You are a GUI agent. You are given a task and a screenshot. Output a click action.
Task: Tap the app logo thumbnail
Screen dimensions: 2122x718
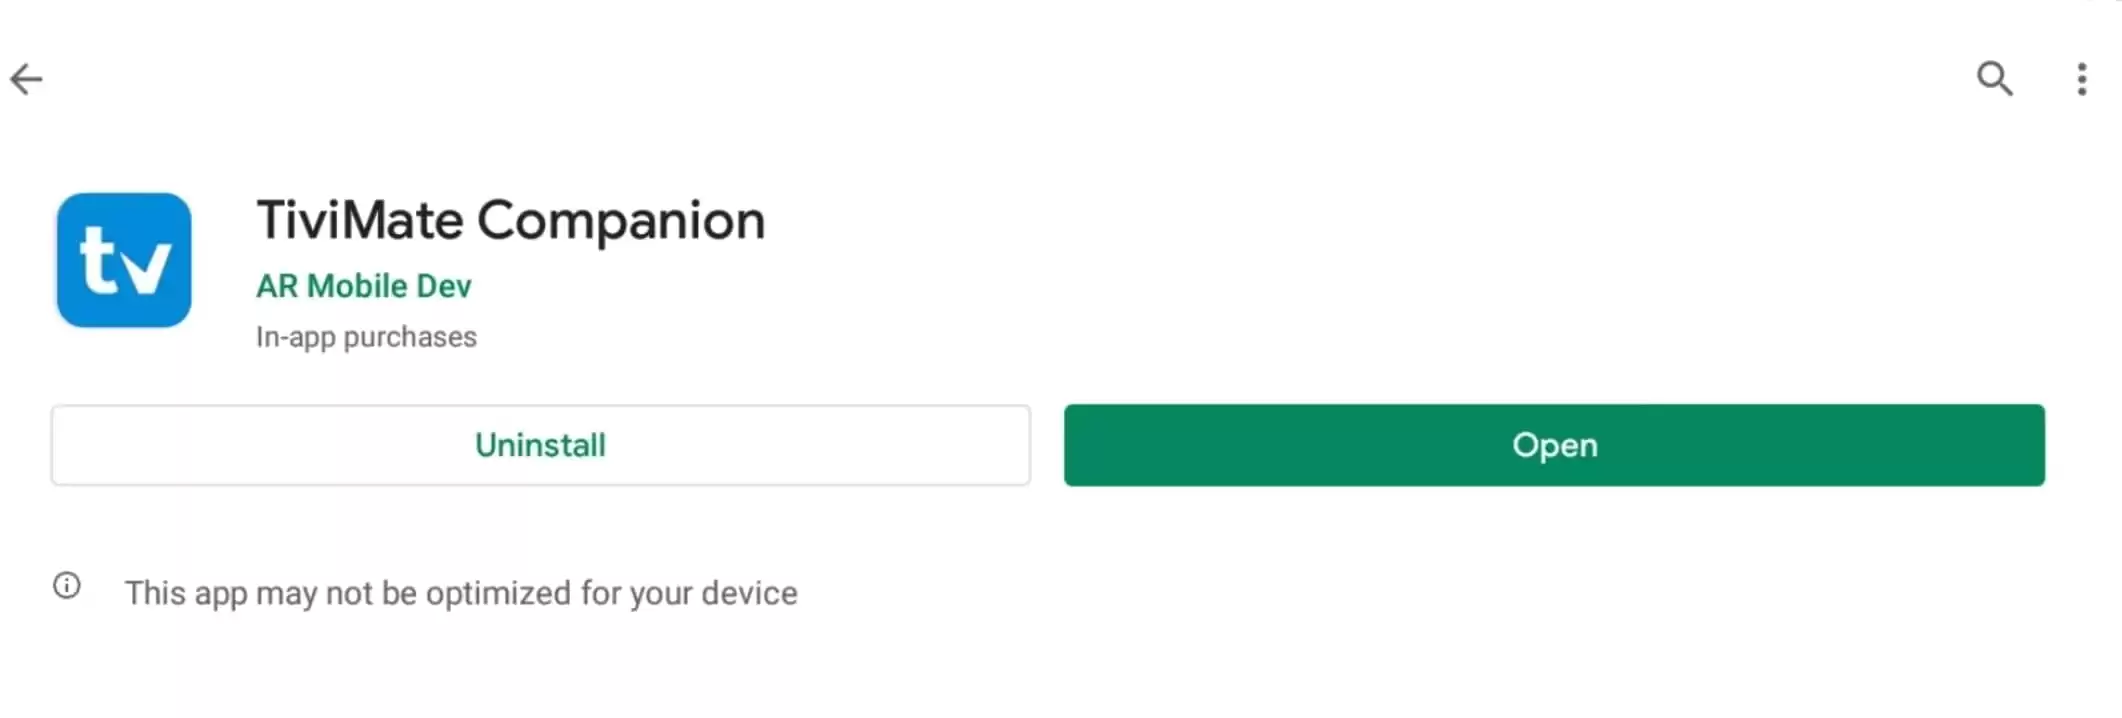pyautogui.click(x=124, y=260)
